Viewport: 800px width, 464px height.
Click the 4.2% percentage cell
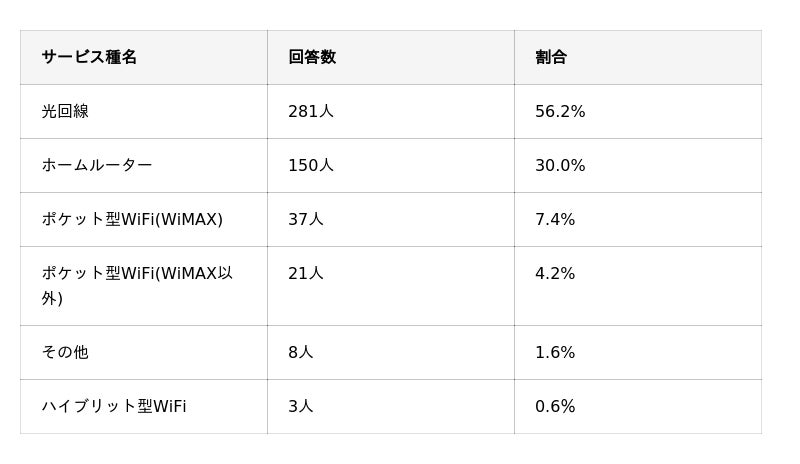coord(555,274)
